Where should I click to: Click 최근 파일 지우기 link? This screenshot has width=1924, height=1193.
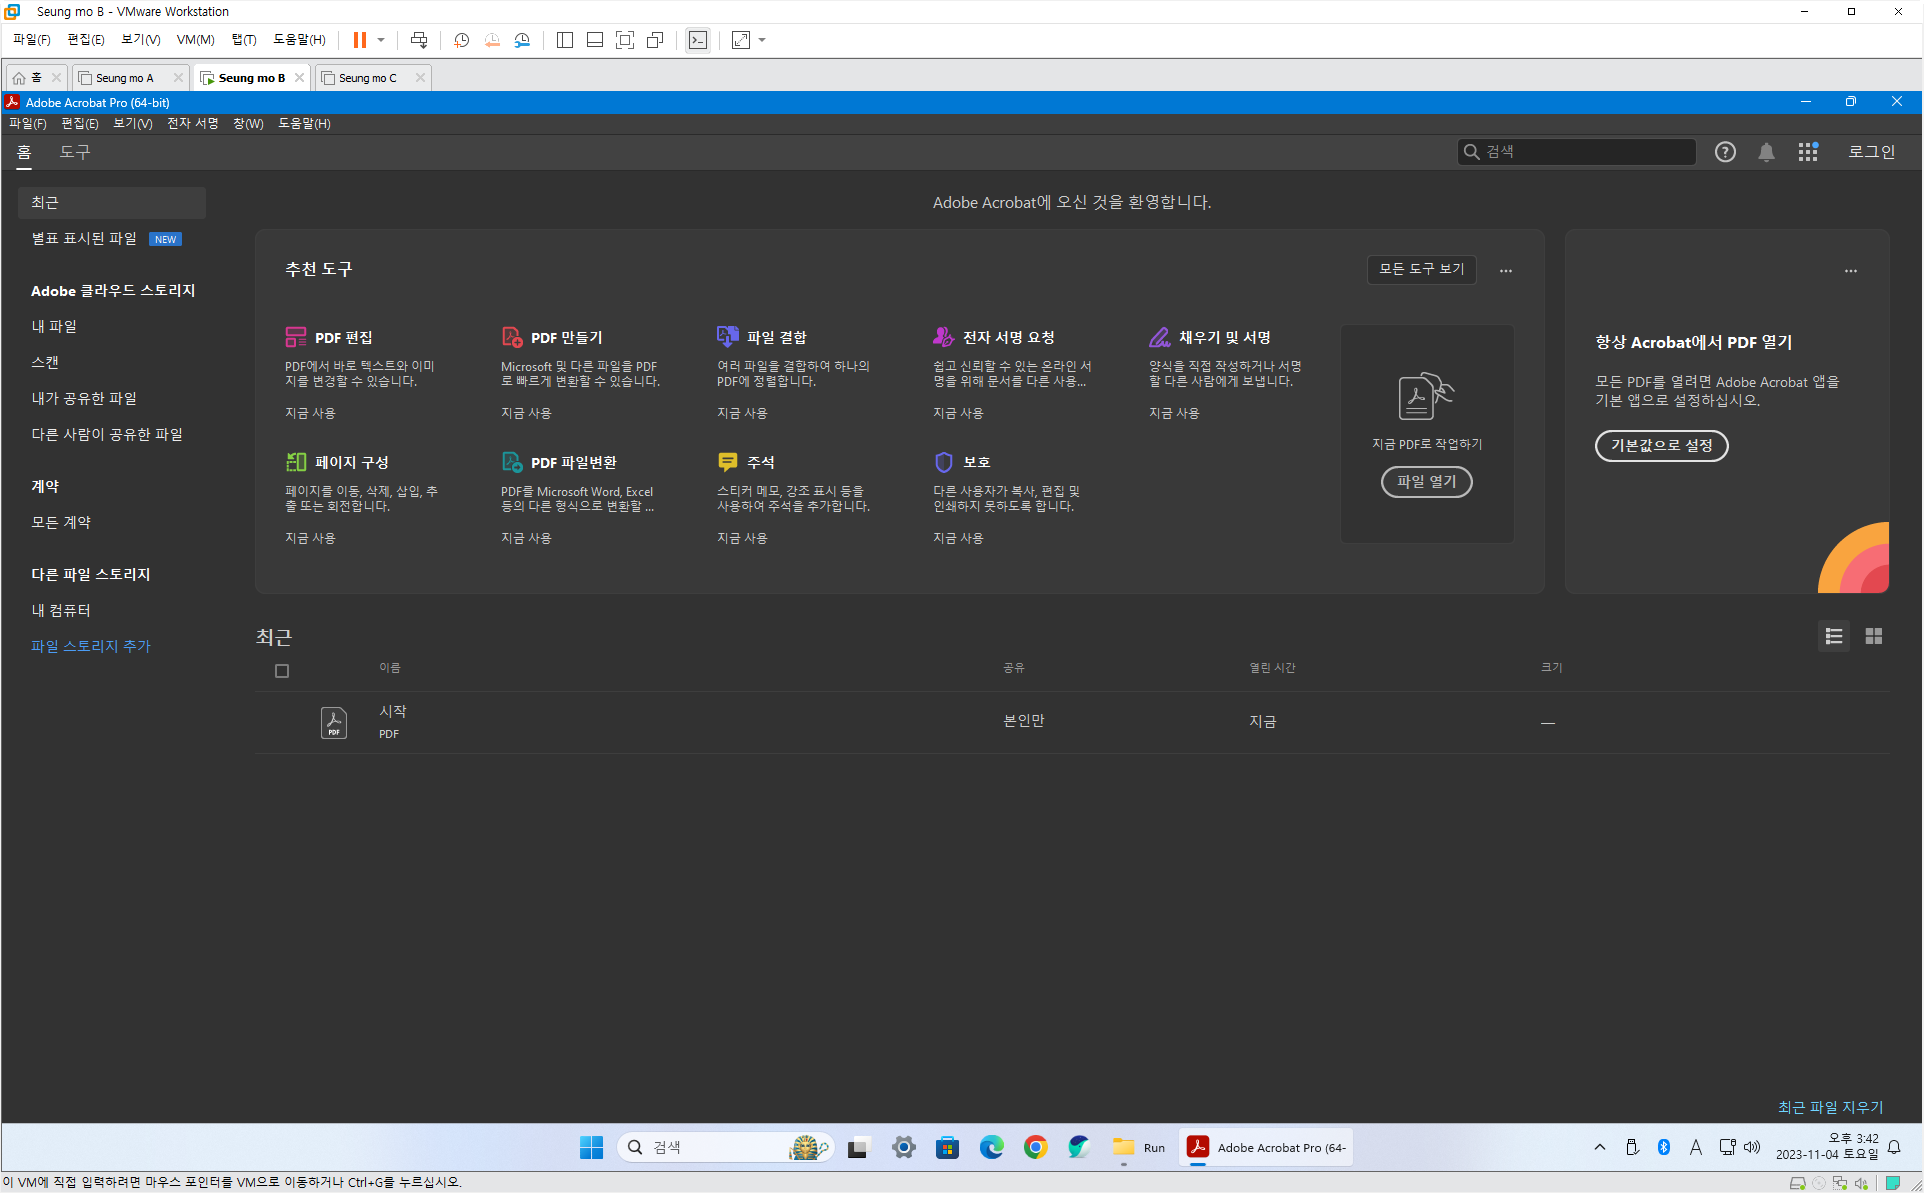tap(1830, 1107)
